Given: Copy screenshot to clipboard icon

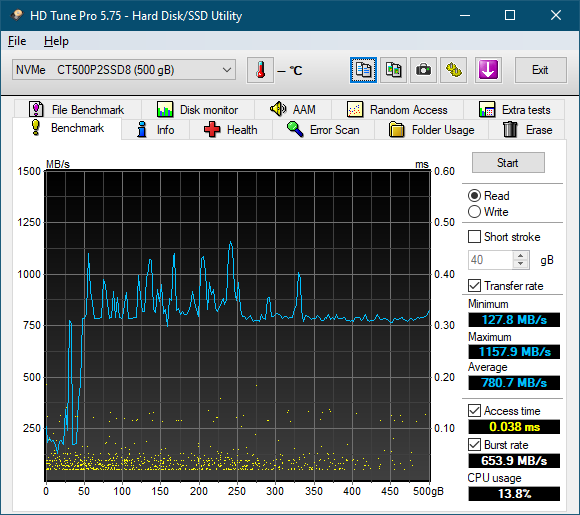Looking at the screenshot, I should click(x=393, y=70).
